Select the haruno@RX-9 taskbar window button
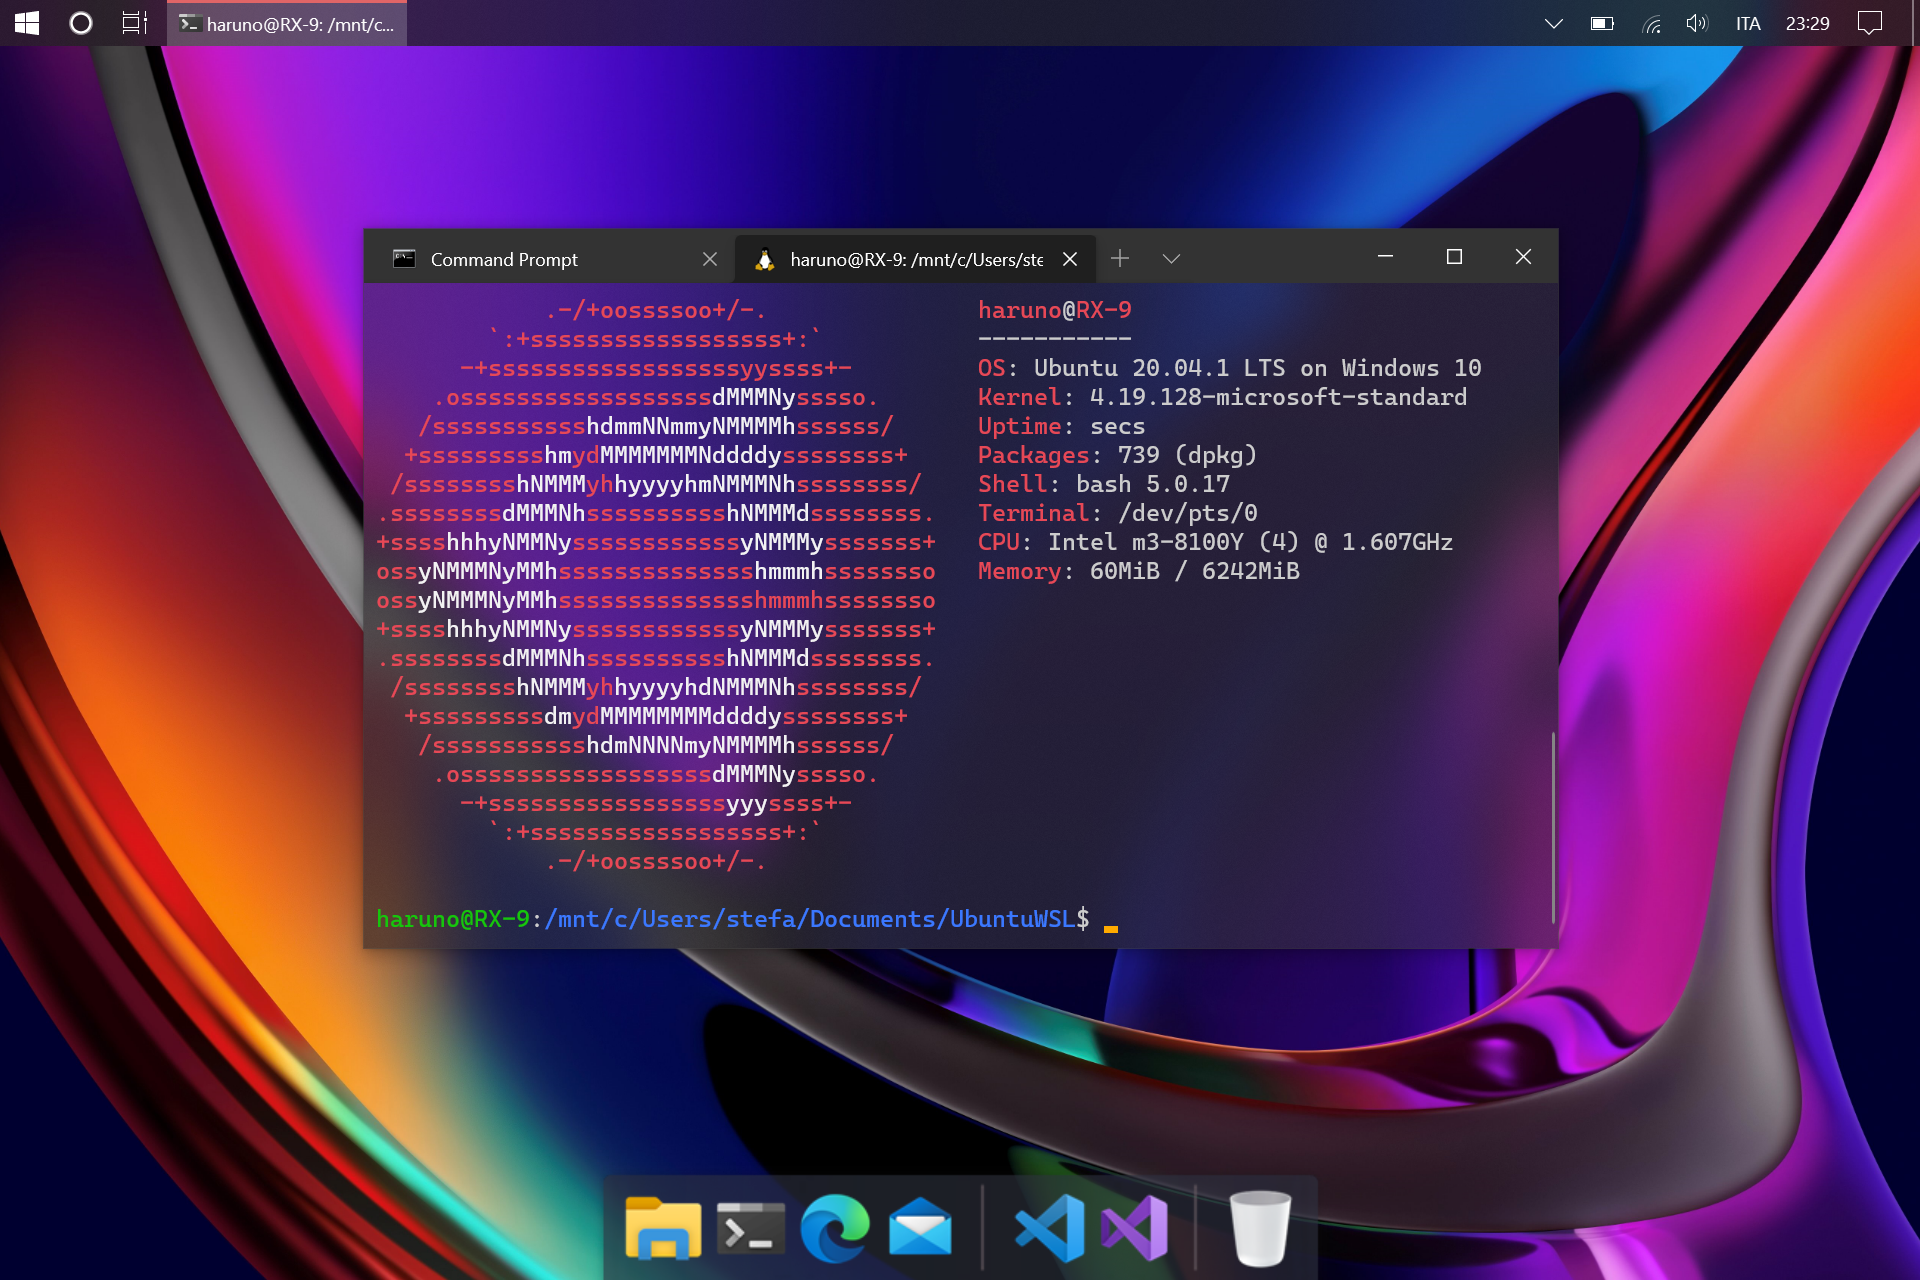1920x1280 pixels. (287, 23)
